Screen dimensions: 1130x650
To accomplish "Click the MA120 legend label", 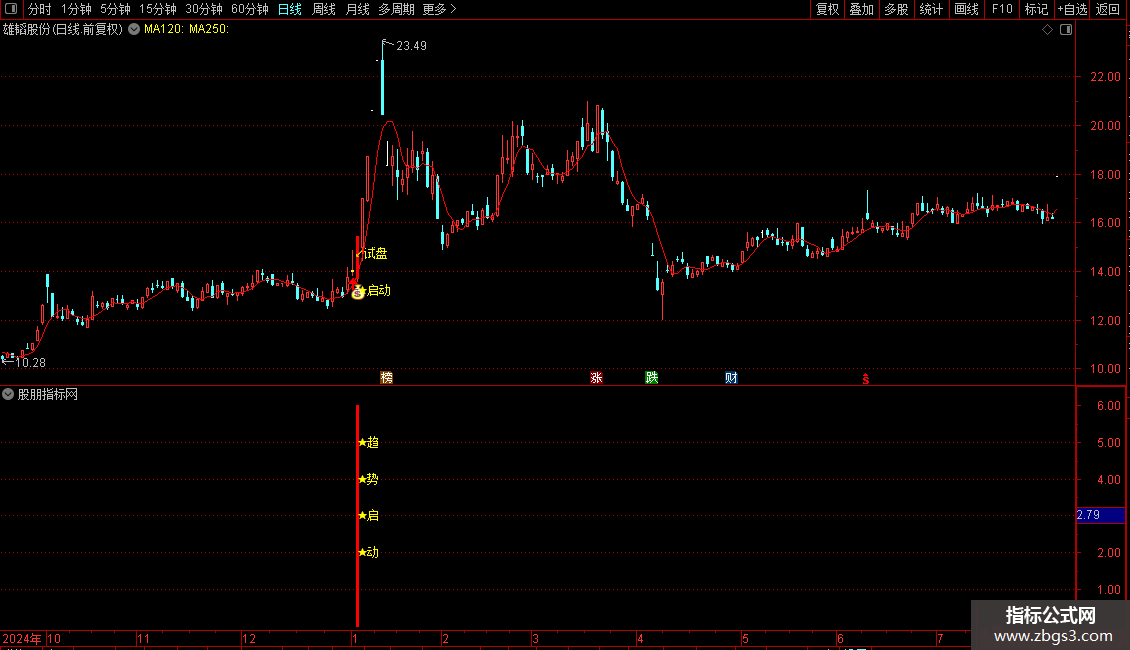I will click(164, 30).
